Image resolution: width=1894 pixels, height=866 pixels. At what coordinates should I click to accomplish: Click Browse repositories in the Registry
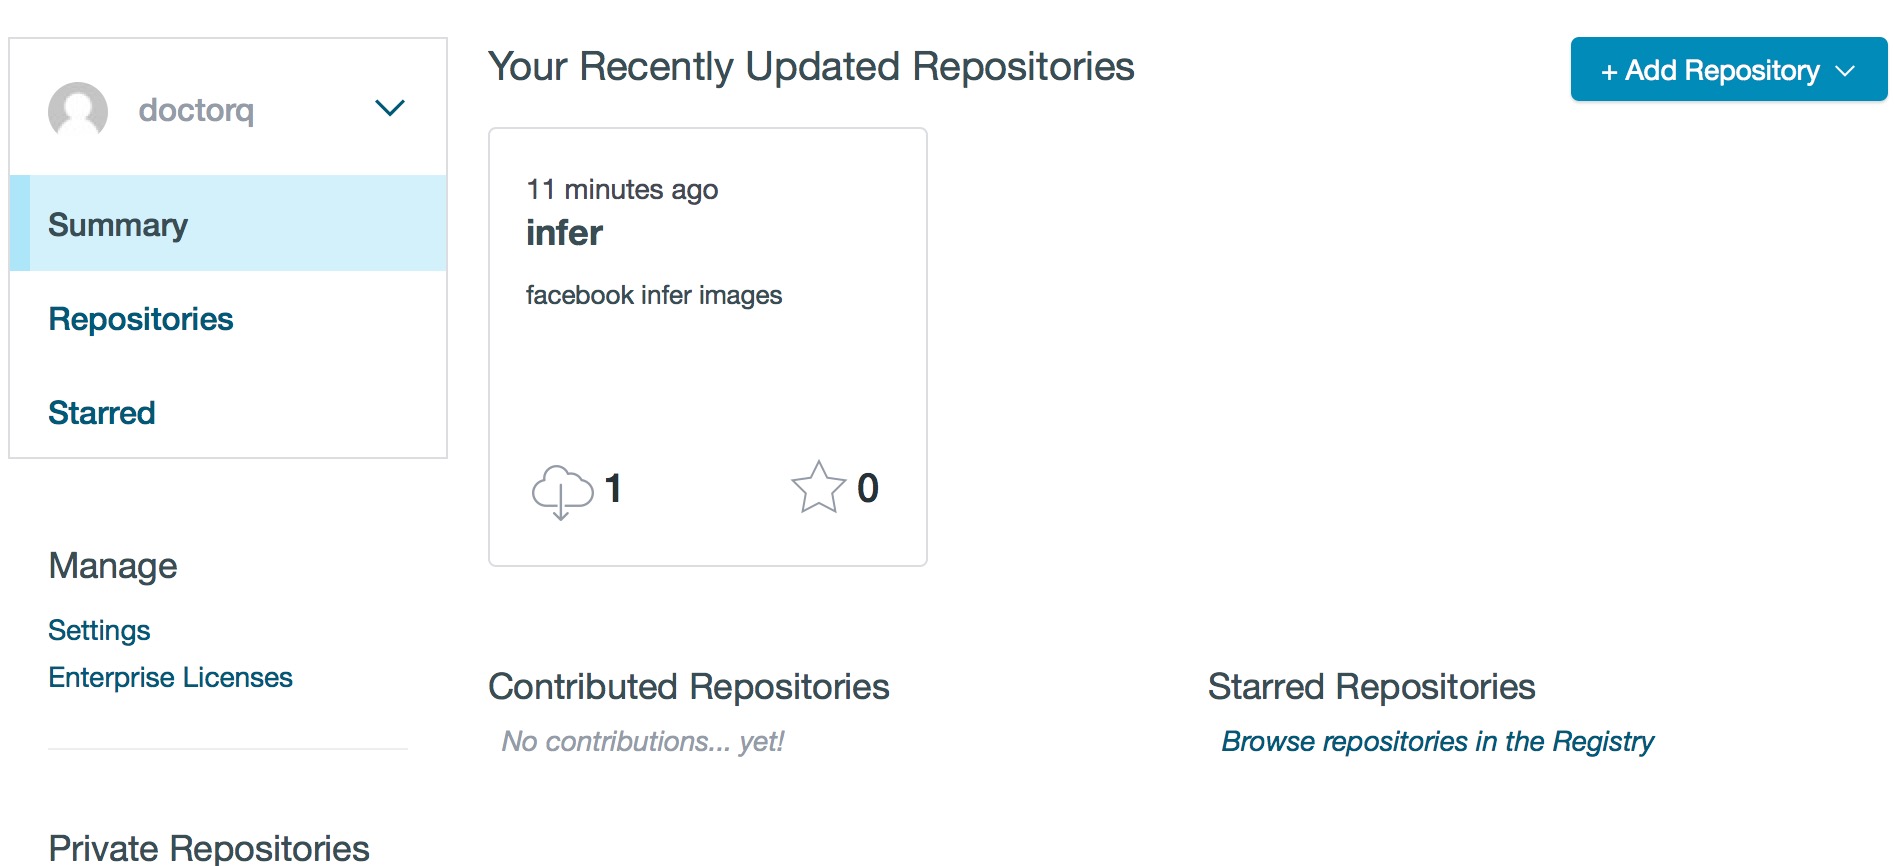click(x=1437, y=741)
